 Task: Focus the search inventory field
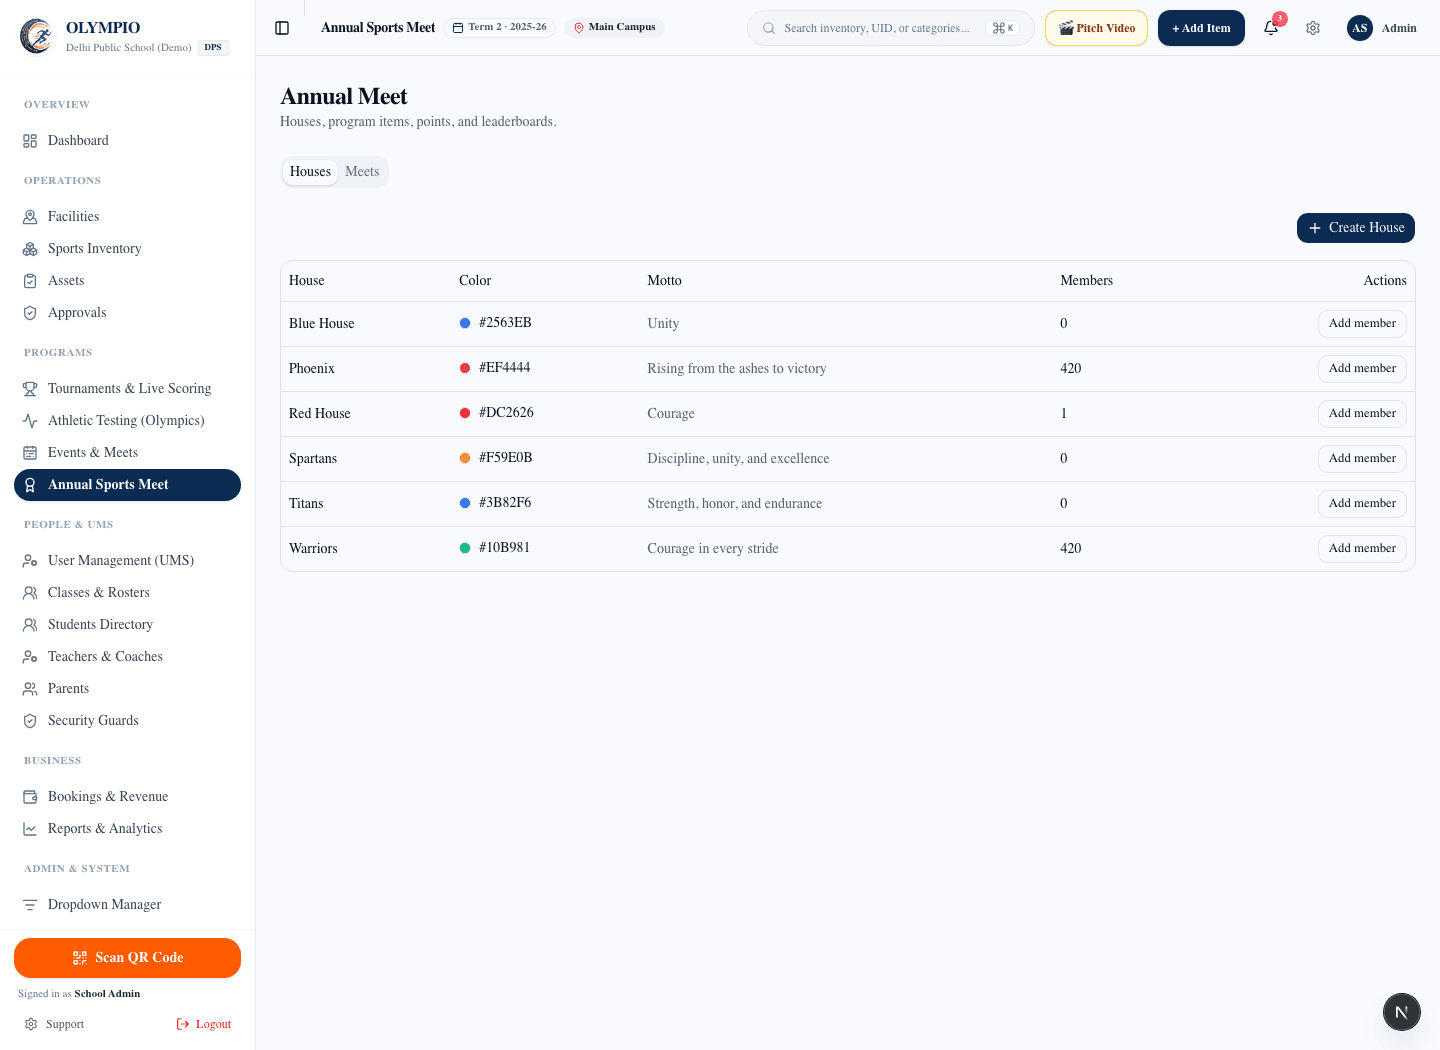pos(890,28)
